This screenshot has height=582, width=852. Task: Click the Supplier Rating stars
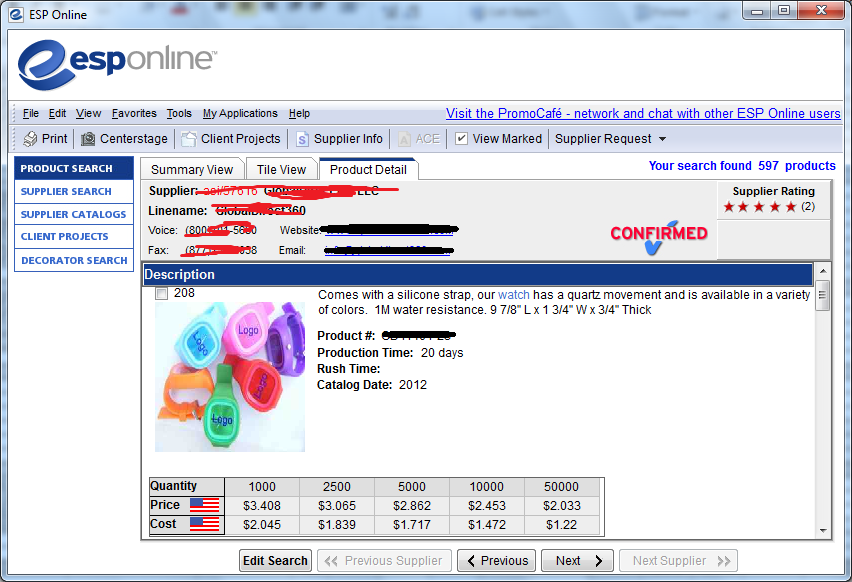pos(760,206)
